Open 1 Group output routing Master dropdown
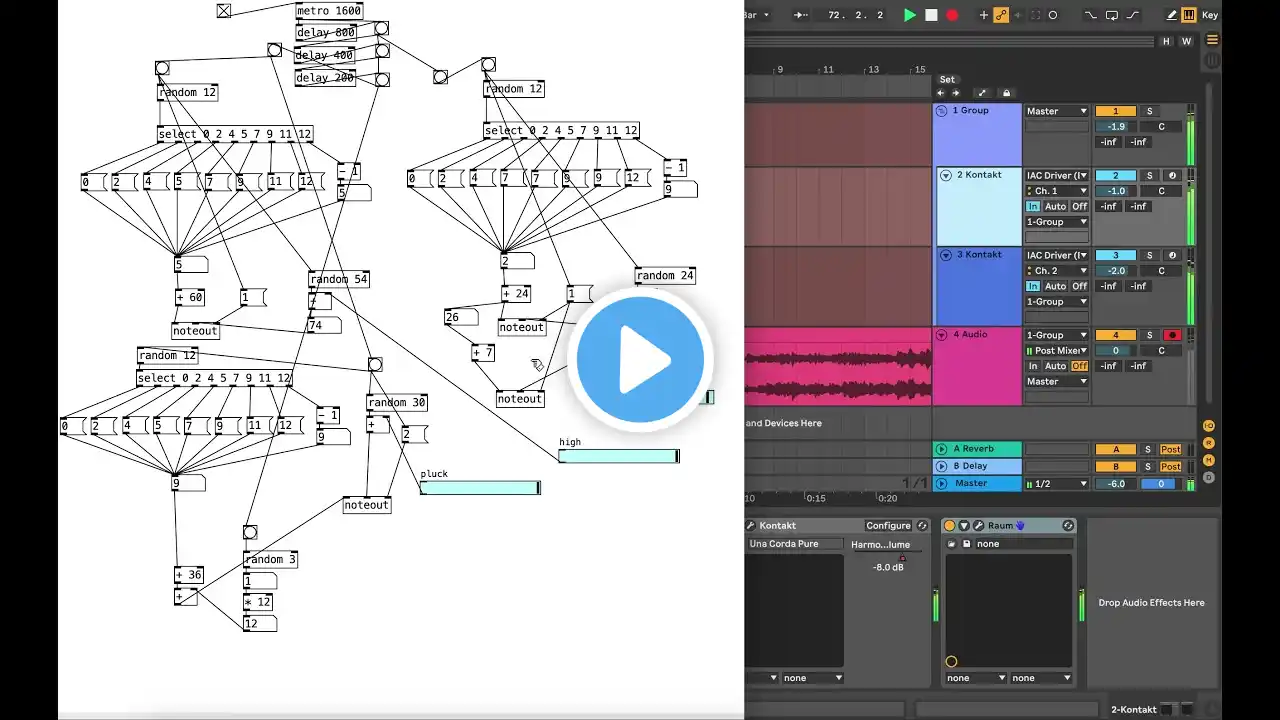This screenshot has height=720, width=1280. click(1056, 111)
